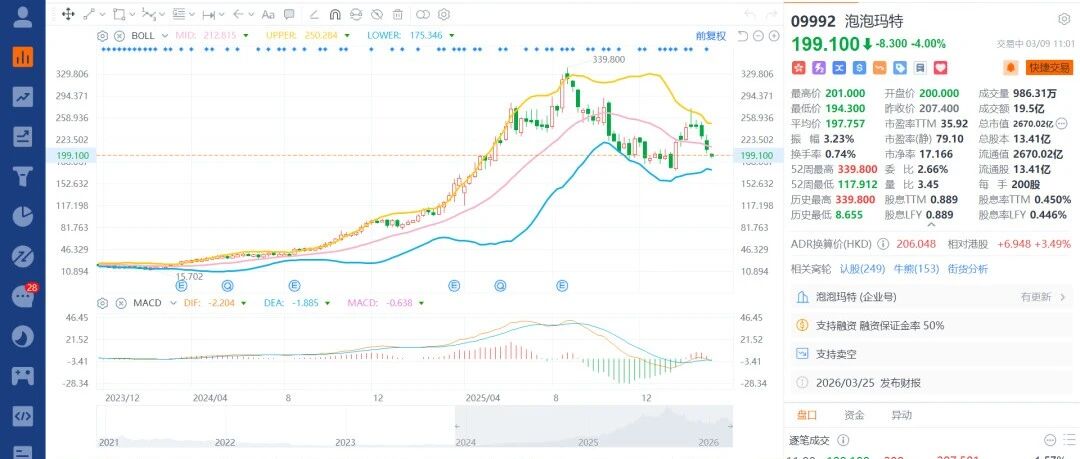Remove the BOLL indicator with X icon

119,36
